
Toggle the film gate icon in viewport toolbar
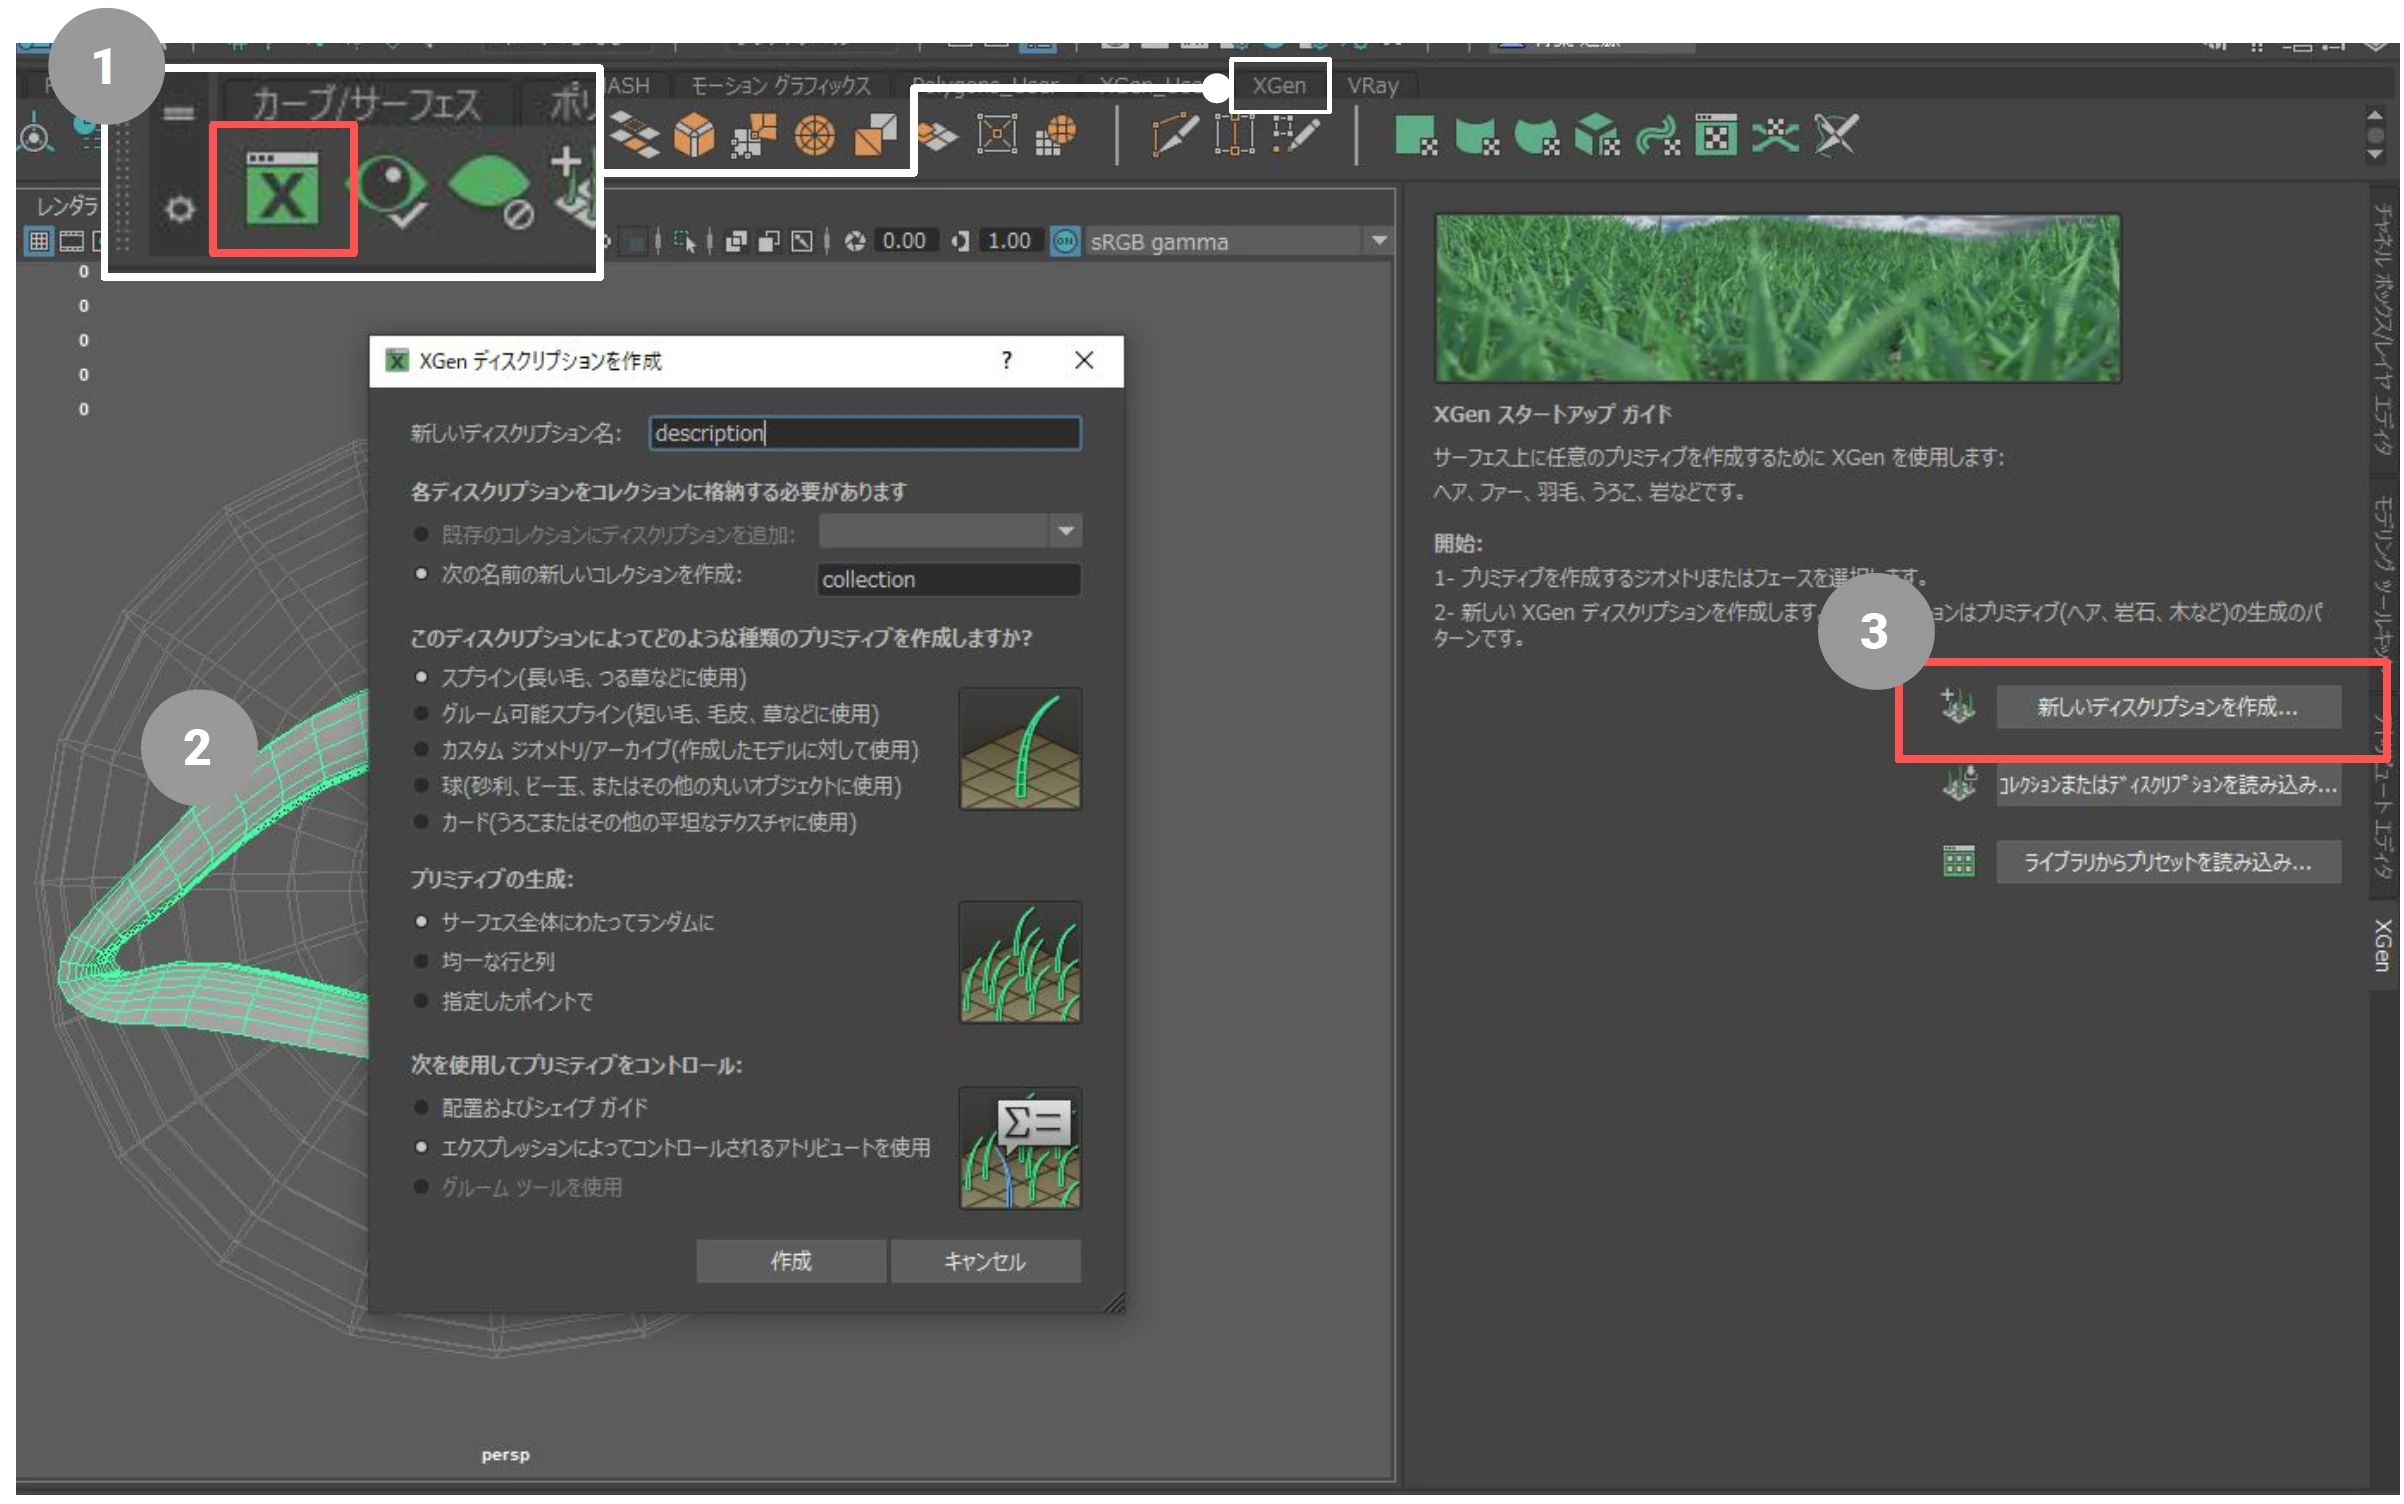[71, 241]
